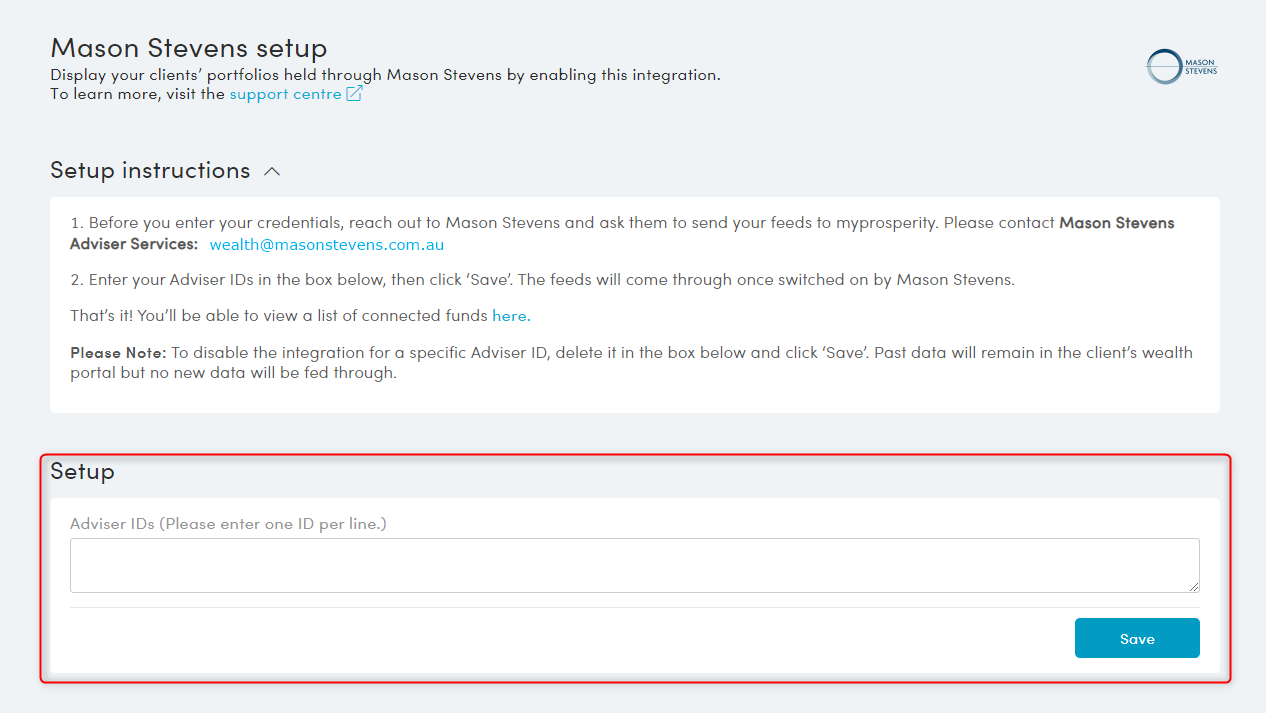Click the 'Setup' section heading

[x=82, y=471]
